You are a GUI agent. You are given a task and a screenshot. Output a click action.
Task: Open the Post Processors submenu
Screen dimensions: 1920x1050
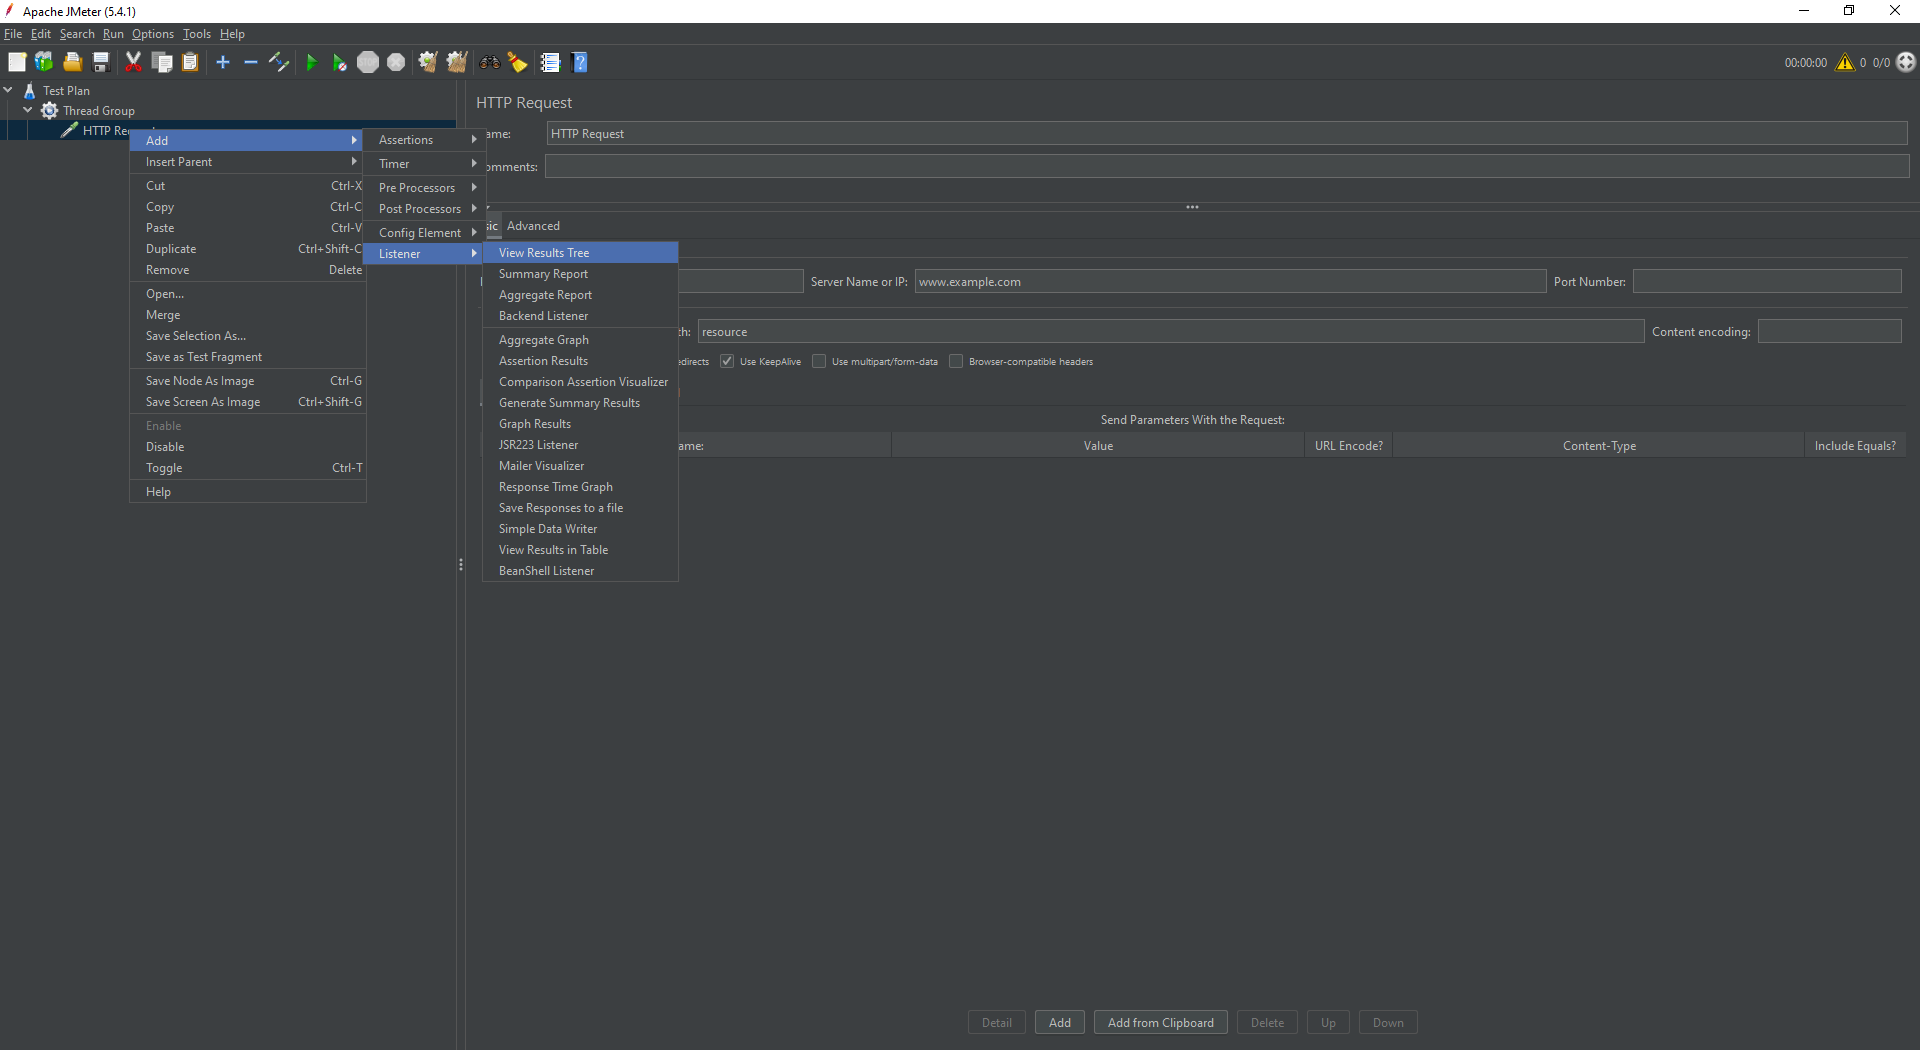pyautogui.click(x=421, y=208)
